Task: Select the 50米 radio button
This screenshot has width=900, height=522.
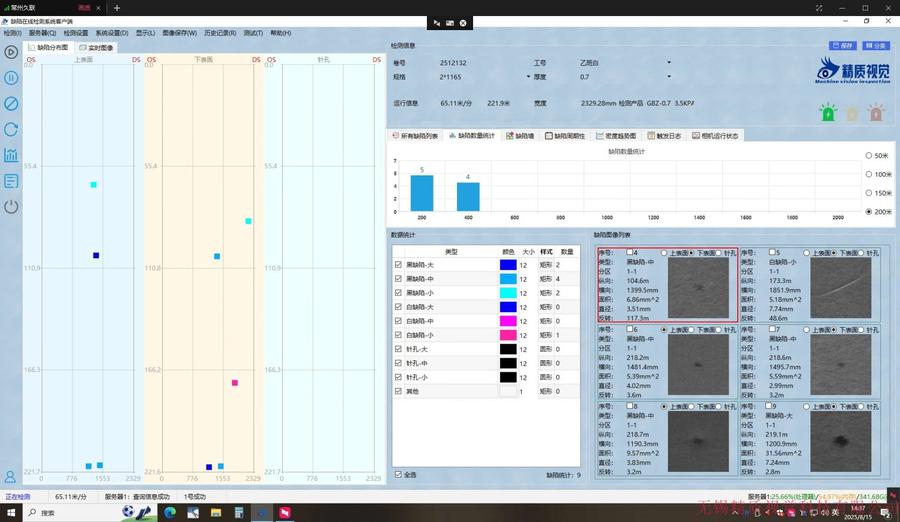Action: coord(867,156)
